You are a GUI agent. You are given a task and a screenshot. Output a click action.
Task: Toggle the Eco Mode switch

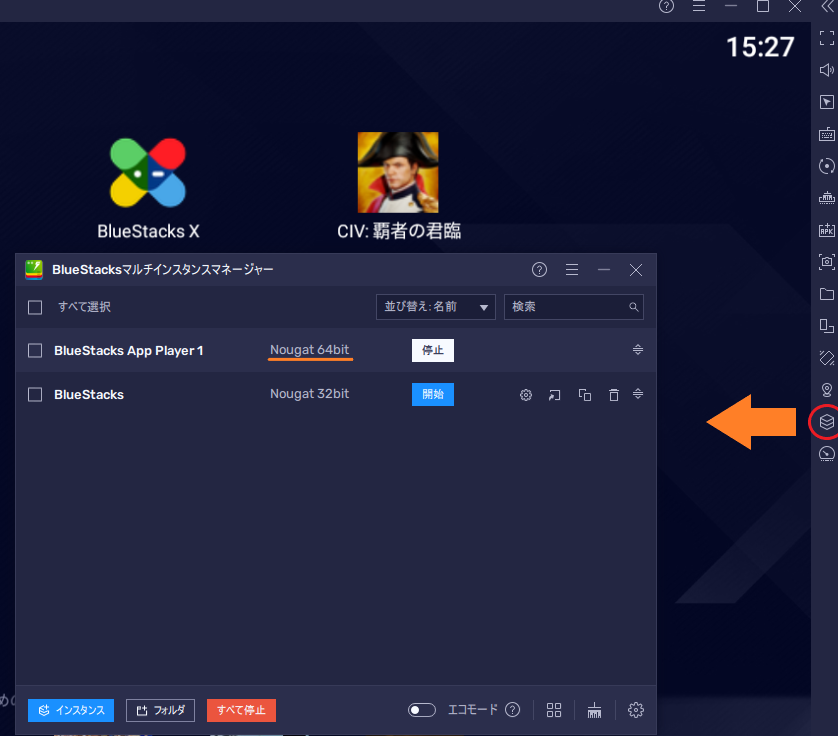point(422,710)
